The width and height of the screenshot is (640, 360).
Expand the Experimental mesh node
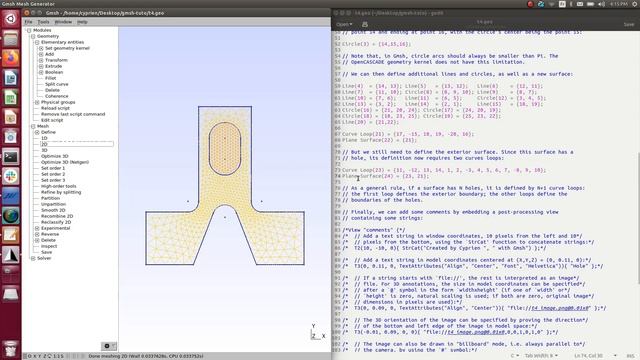(x=37, y=228)
